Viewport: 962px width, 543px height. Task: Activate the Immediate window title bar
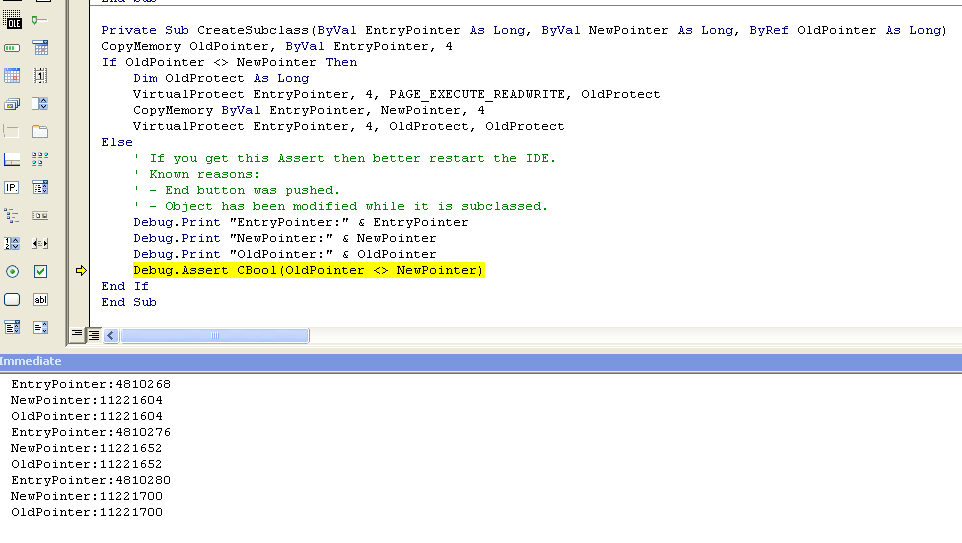click(481, 361)
